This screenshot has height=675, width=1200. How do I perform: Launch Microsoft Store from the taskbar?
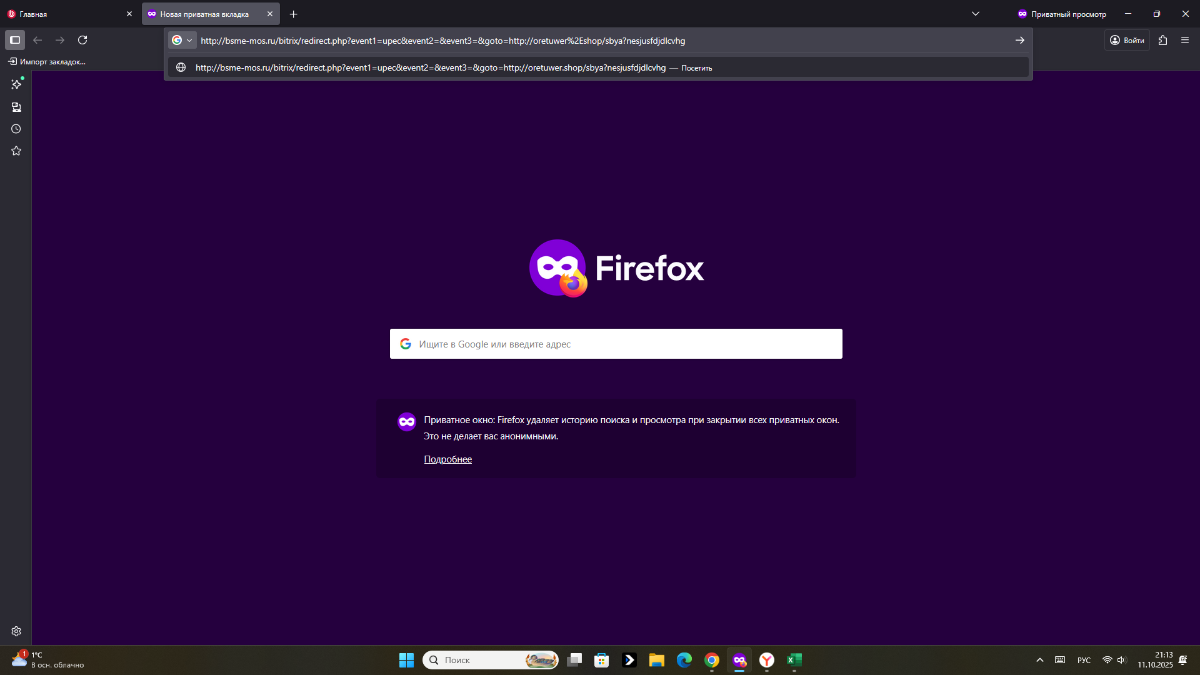[602, 660]
